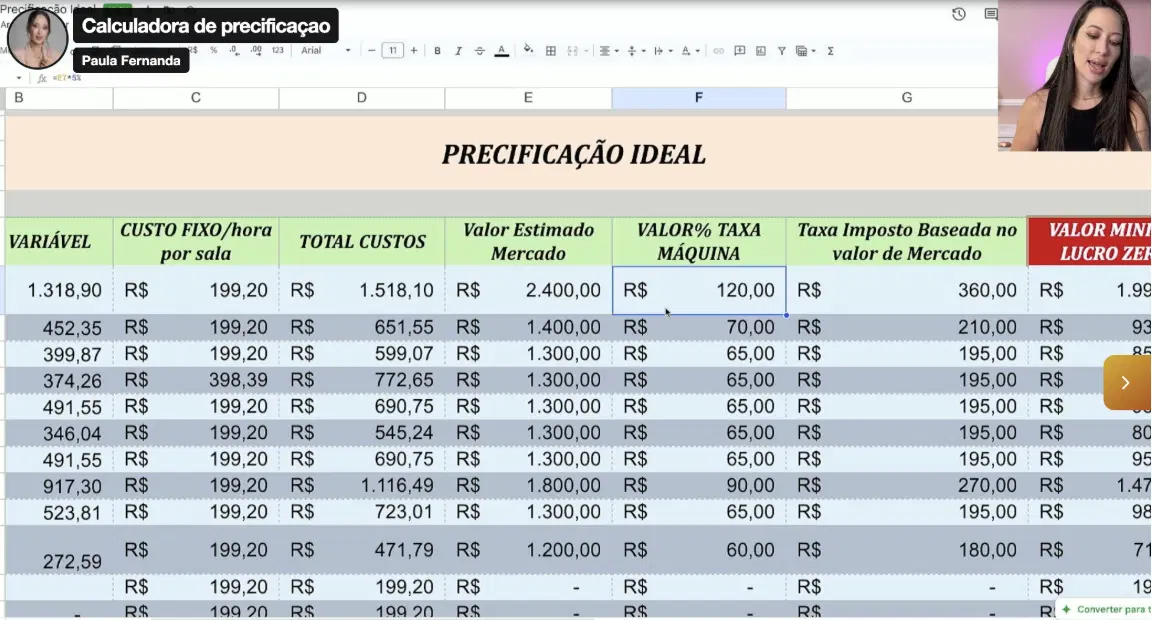Image resolution: width=1152 pixels, height=620 pixels.
Task: Select column C header
Action: (196, 98)
